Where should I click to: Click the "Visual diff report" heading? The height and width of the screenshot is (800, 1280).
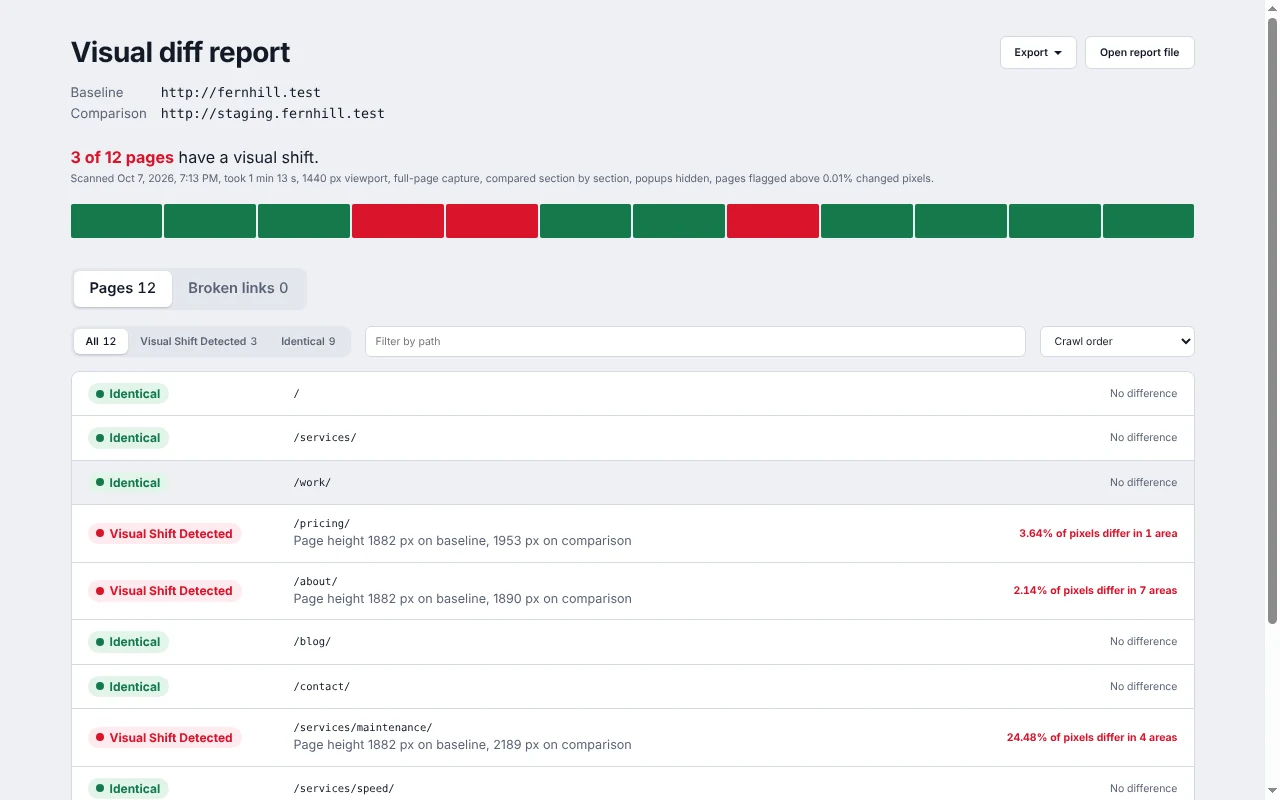[x=180, y=52]
